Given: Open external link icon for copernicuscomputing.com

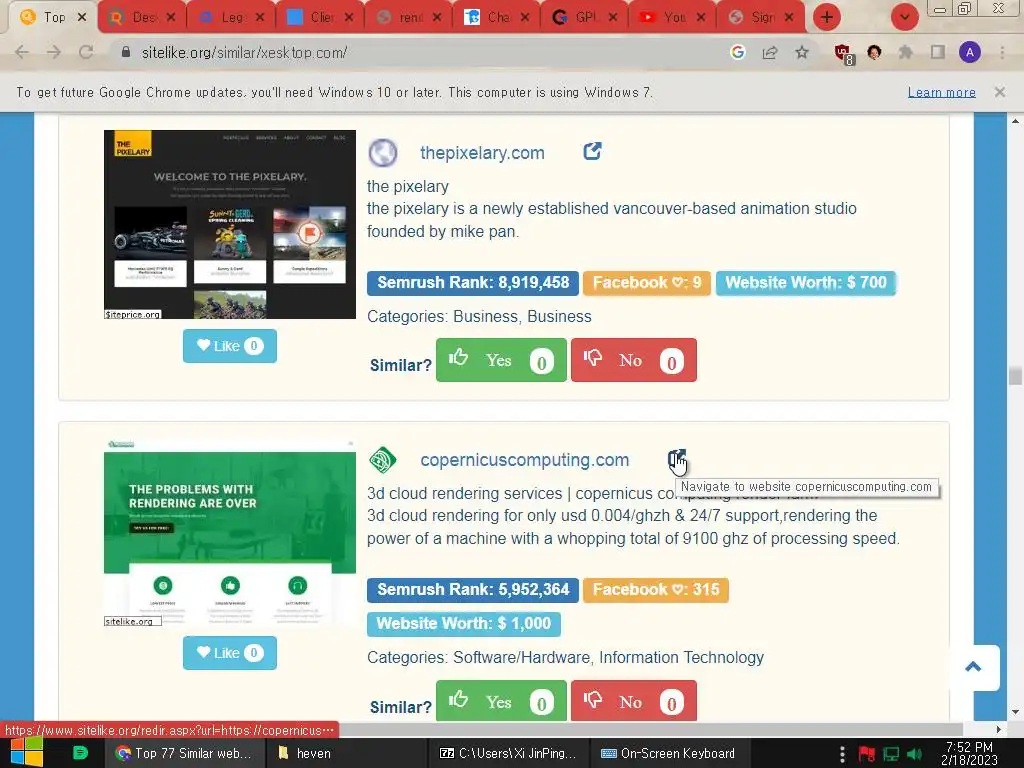Looking at the screenshot, I should pyautogui.click(x=677, y=460).
